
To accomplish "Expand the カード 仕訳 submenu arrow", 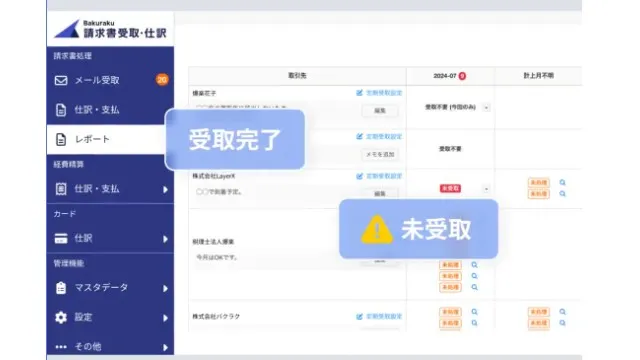I will 165,239.
